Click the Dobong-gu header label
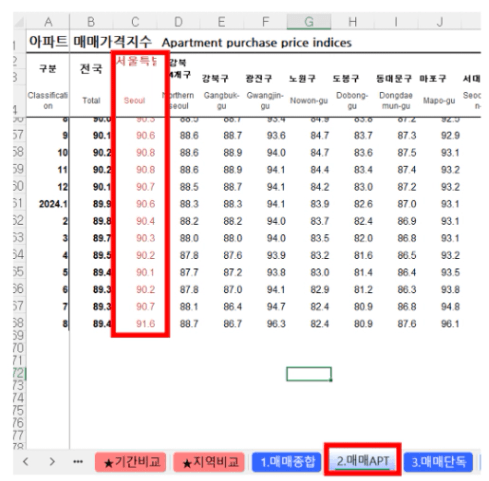The height and width of the screenshot is (481, 489). click(352, 100)
